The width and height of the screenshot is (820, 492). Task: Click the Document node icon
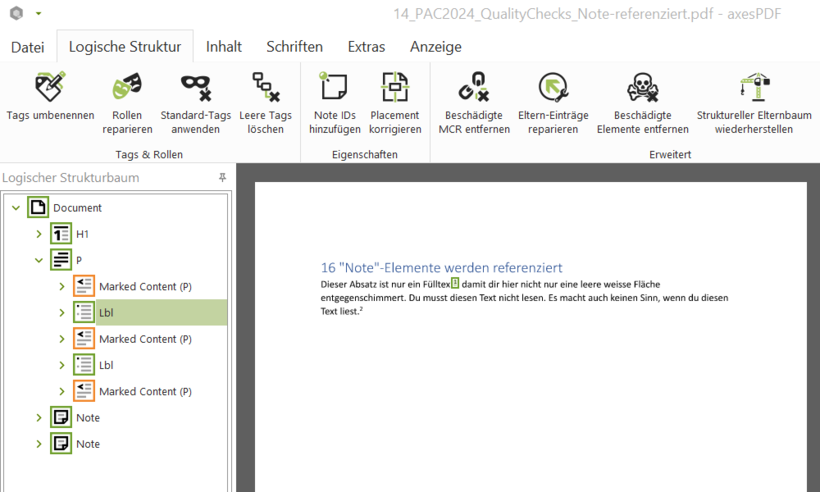(x=38, y=208)
